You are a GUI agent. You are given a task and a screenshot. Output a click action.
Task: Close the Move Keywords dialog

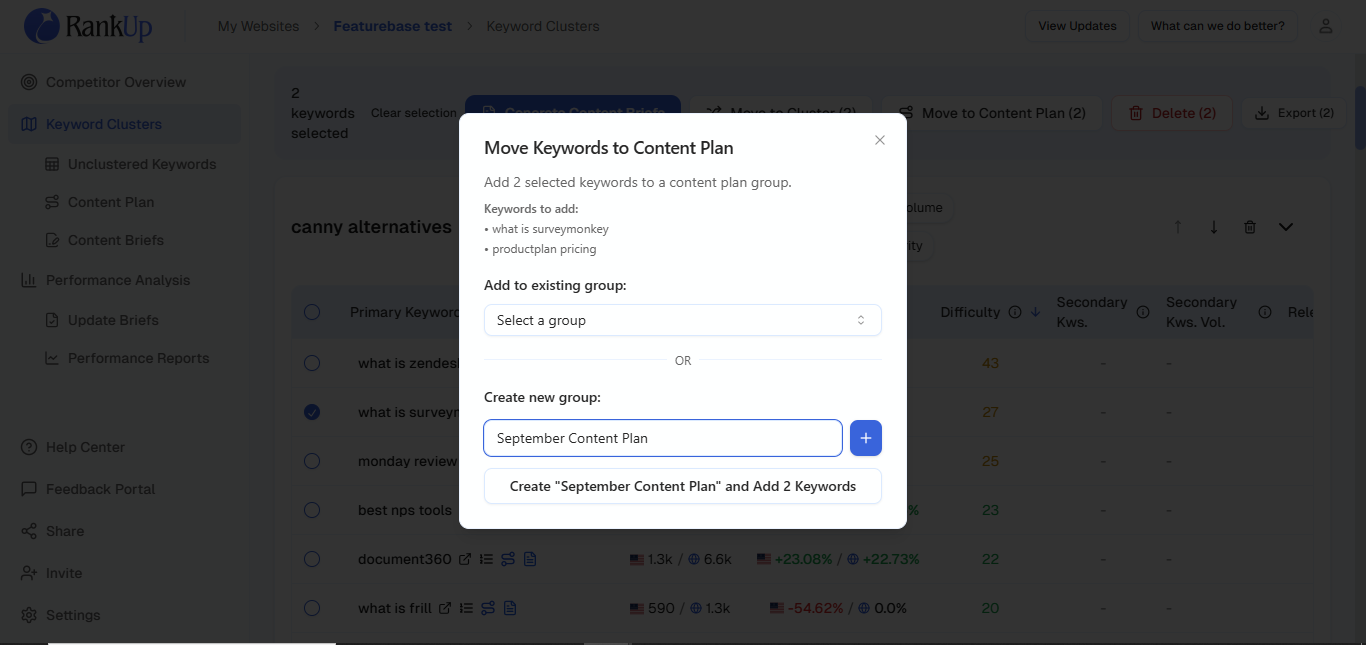coord(880,140)
